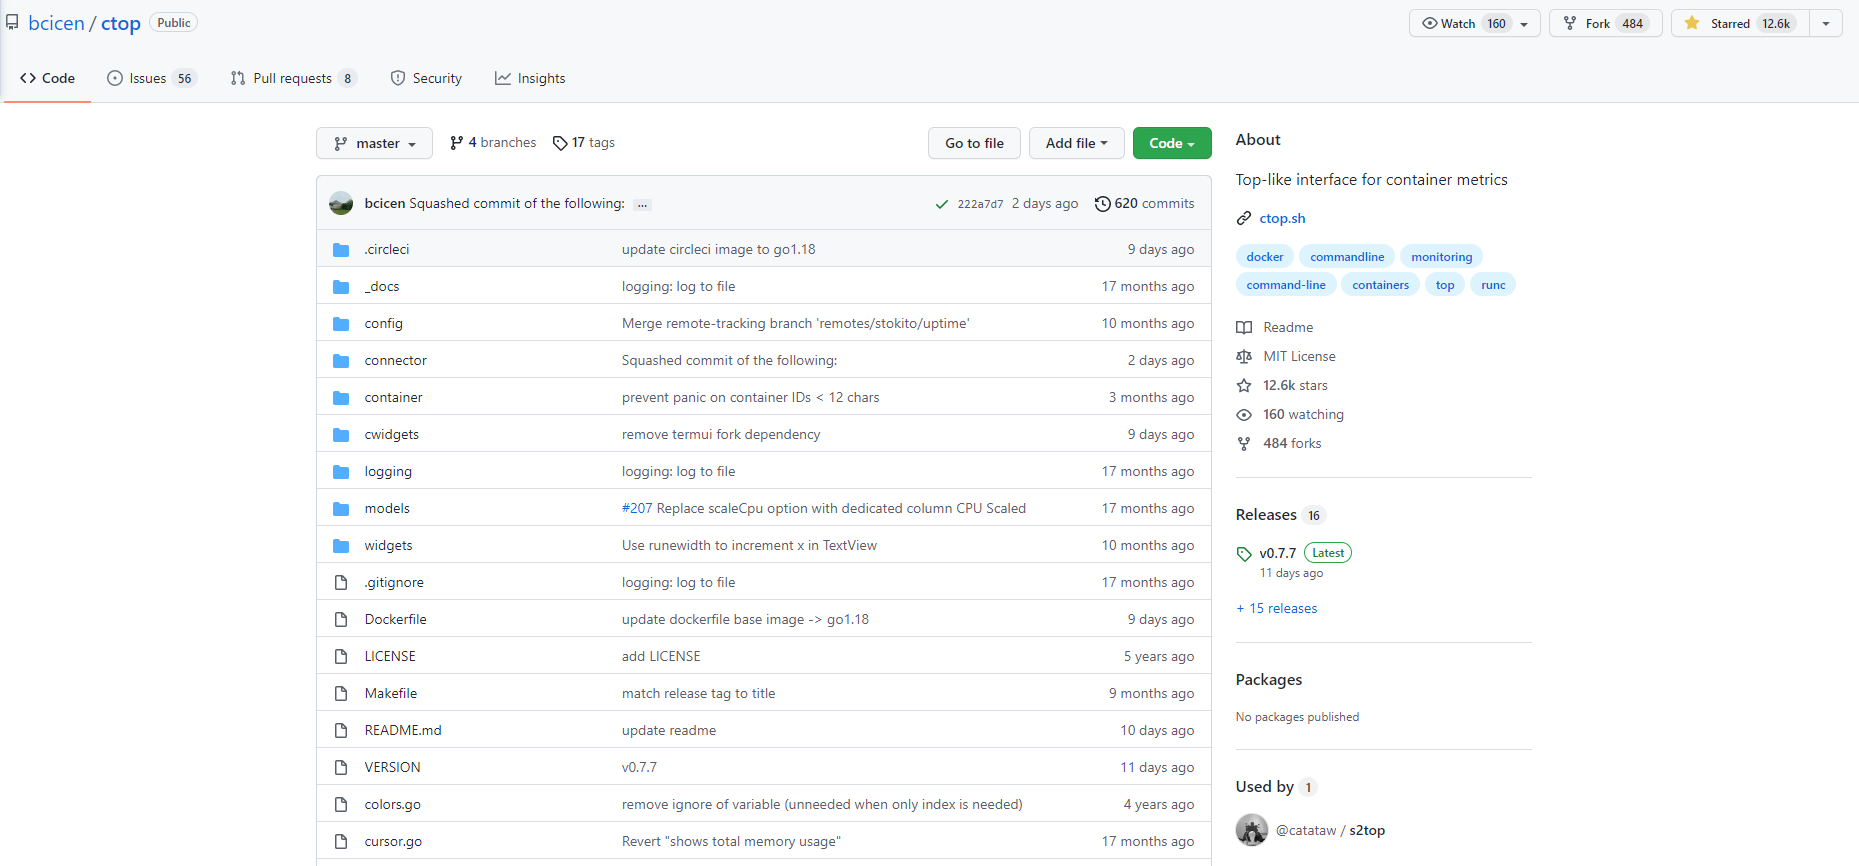Select the docker topic tag
Screen dimensions: 1859x866
(x=1265, y=257)
